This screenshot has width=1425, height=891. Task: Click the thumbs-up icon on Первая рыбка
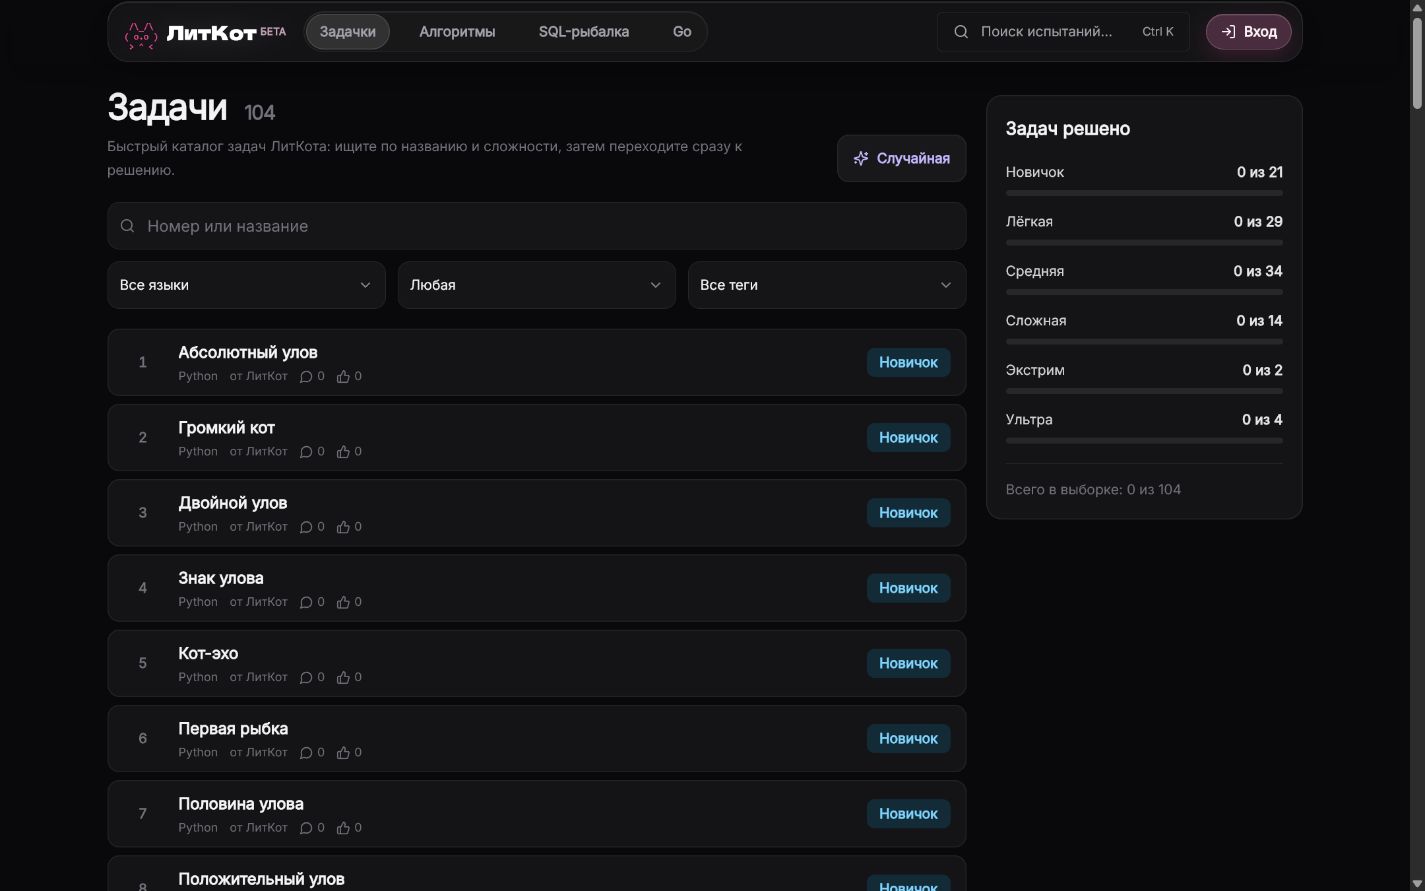343,753
